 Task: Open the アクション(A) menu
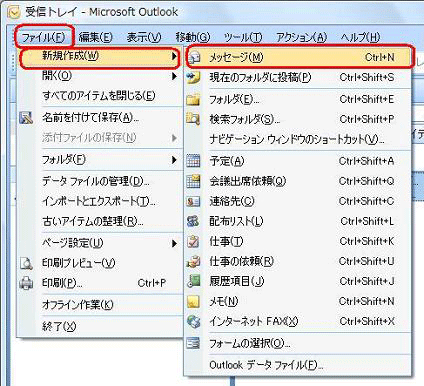(302, 37)
